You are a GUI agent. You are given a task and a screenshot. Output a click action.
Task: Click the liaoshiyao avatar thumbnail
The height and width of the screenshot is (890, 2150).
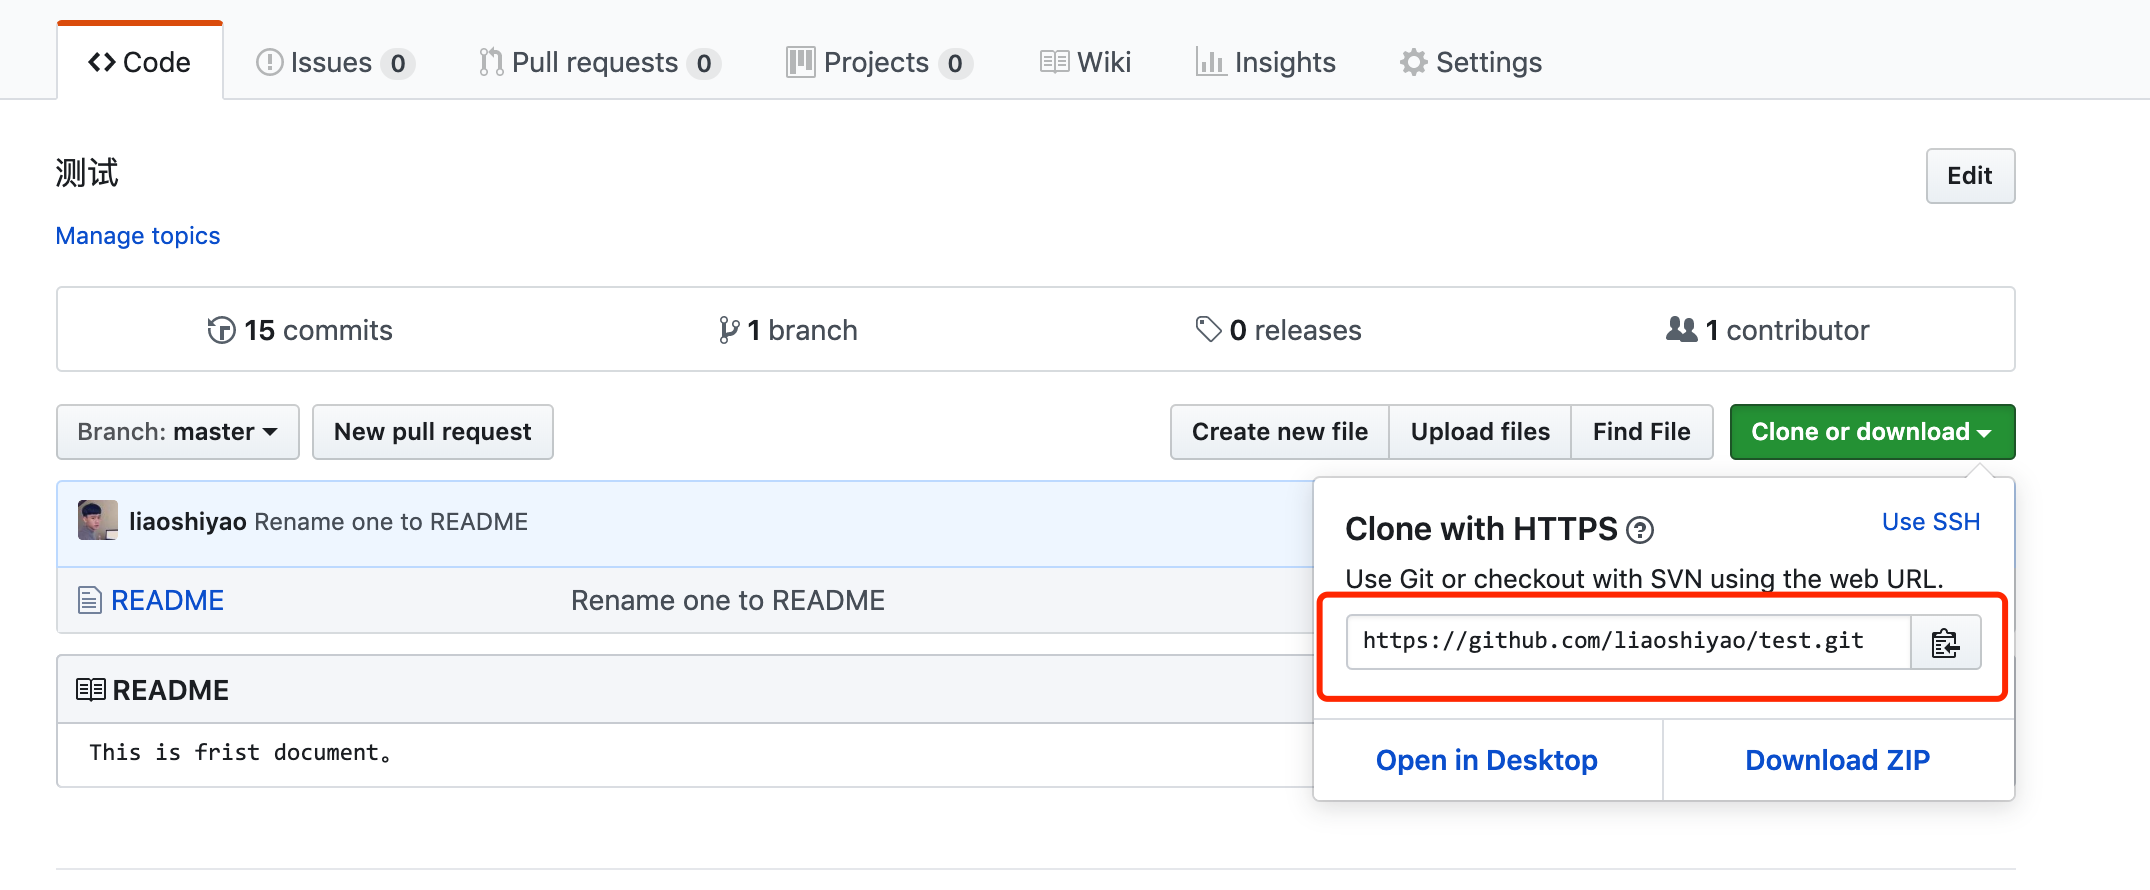98,521
